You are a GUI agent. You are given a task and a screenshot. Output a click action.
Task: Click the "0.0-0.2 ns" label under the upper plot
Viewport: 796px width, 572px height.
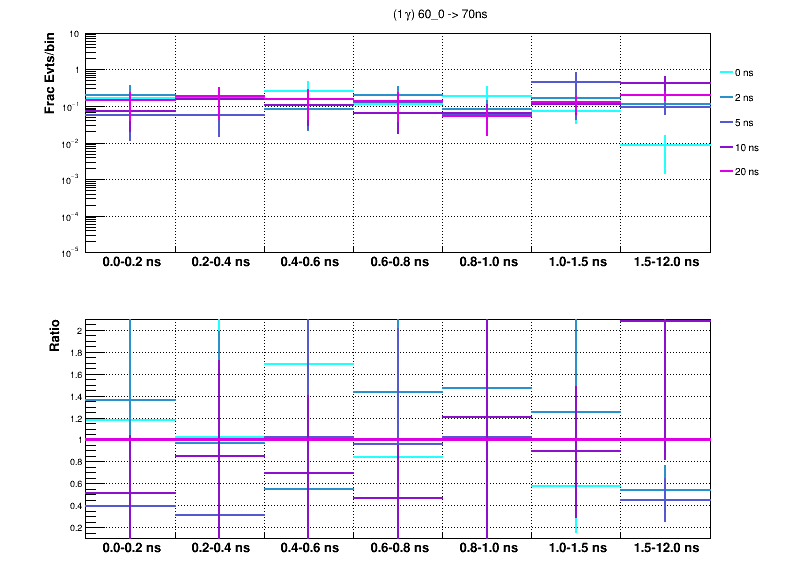(131, 263)
